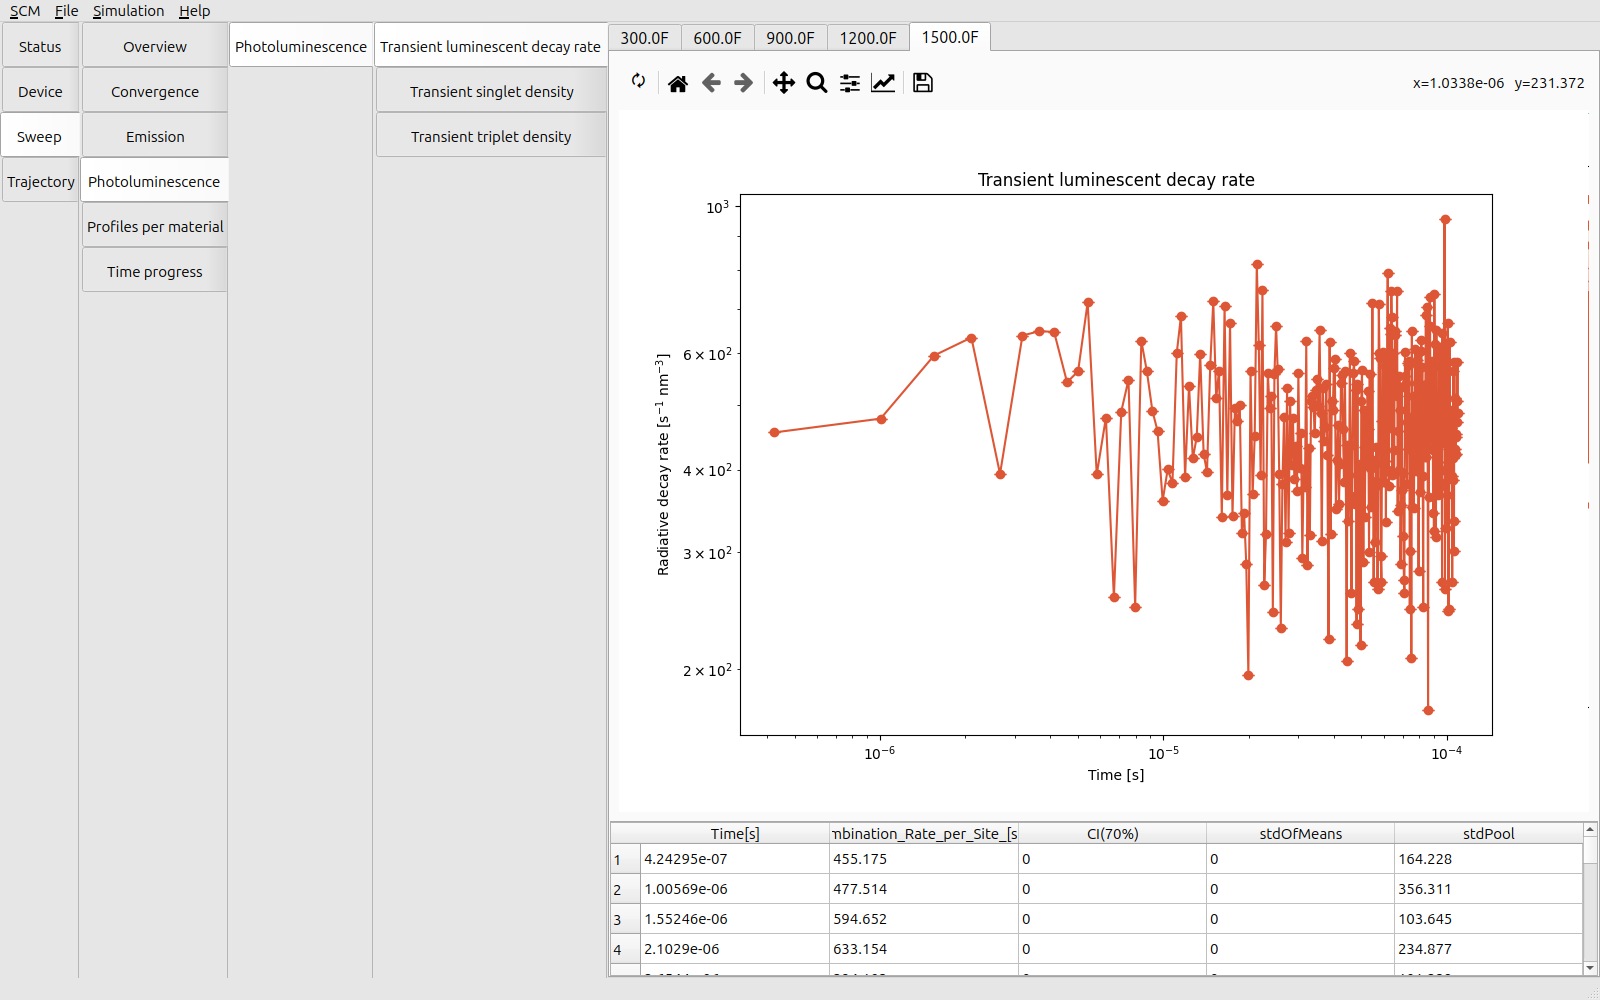1600x1000 pixels.
Task: Select the 1200.0F tab
Action: [x=867, y=38]
